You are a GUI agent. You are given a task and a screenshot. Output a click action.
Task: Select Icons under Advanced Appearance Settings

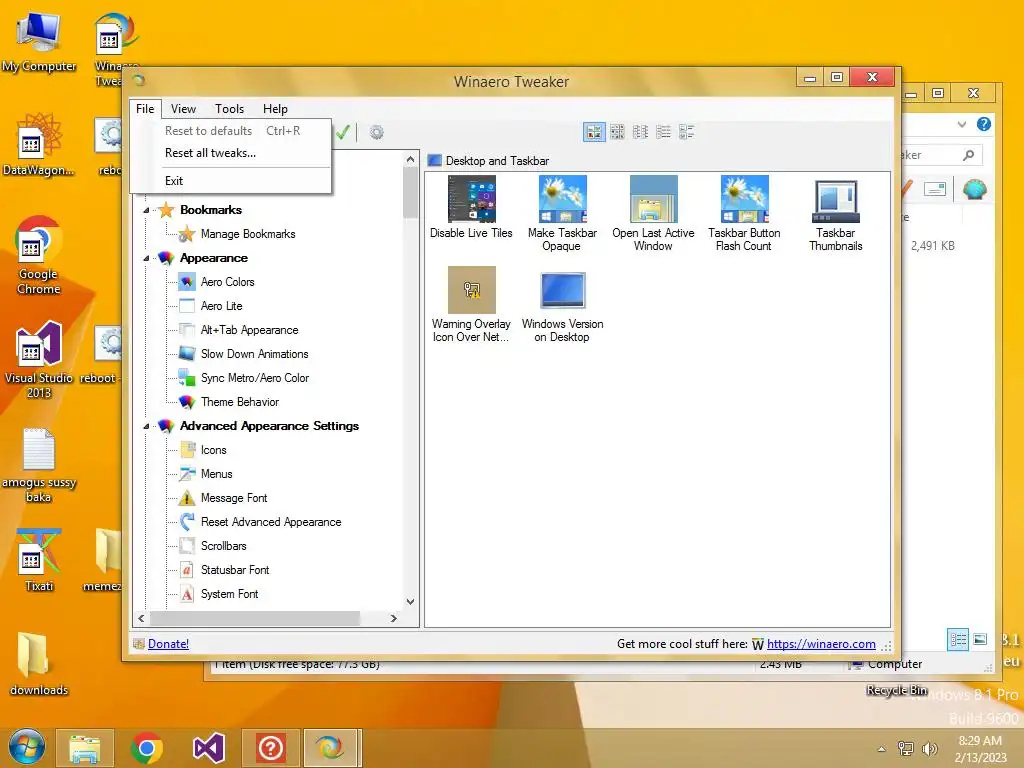[213, 450]
